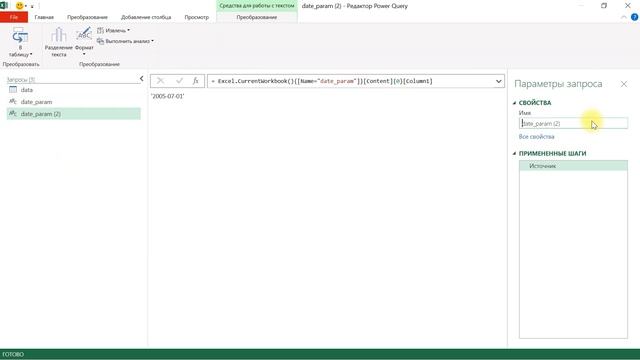This screenshot has height=360, width=640.
Task: Click the table icon beside data query
Action: pos(13,90)
